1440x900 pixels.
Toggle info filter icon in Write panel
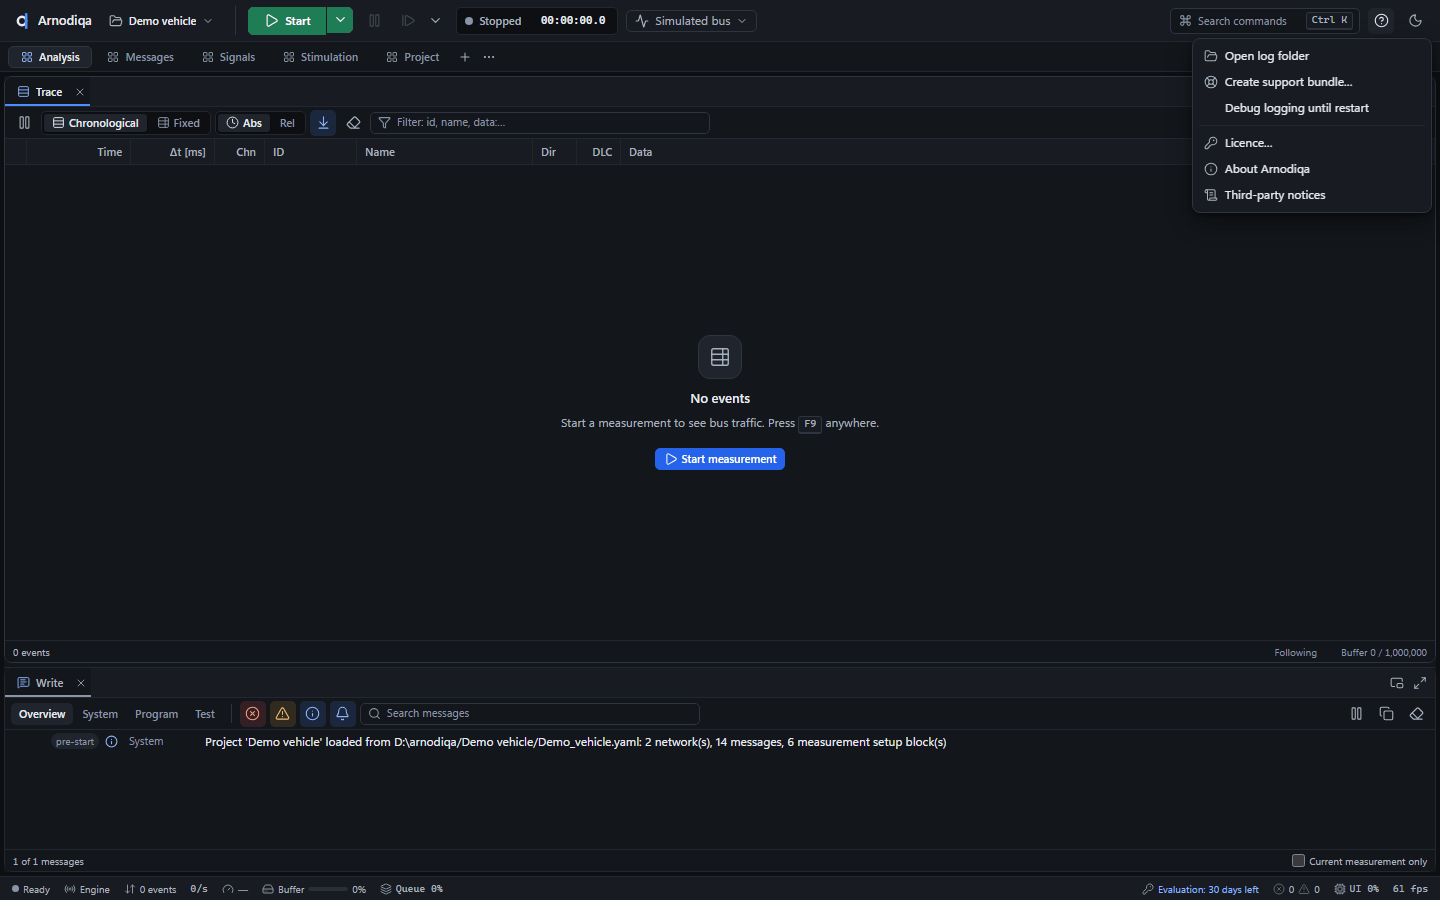[313, 714]
